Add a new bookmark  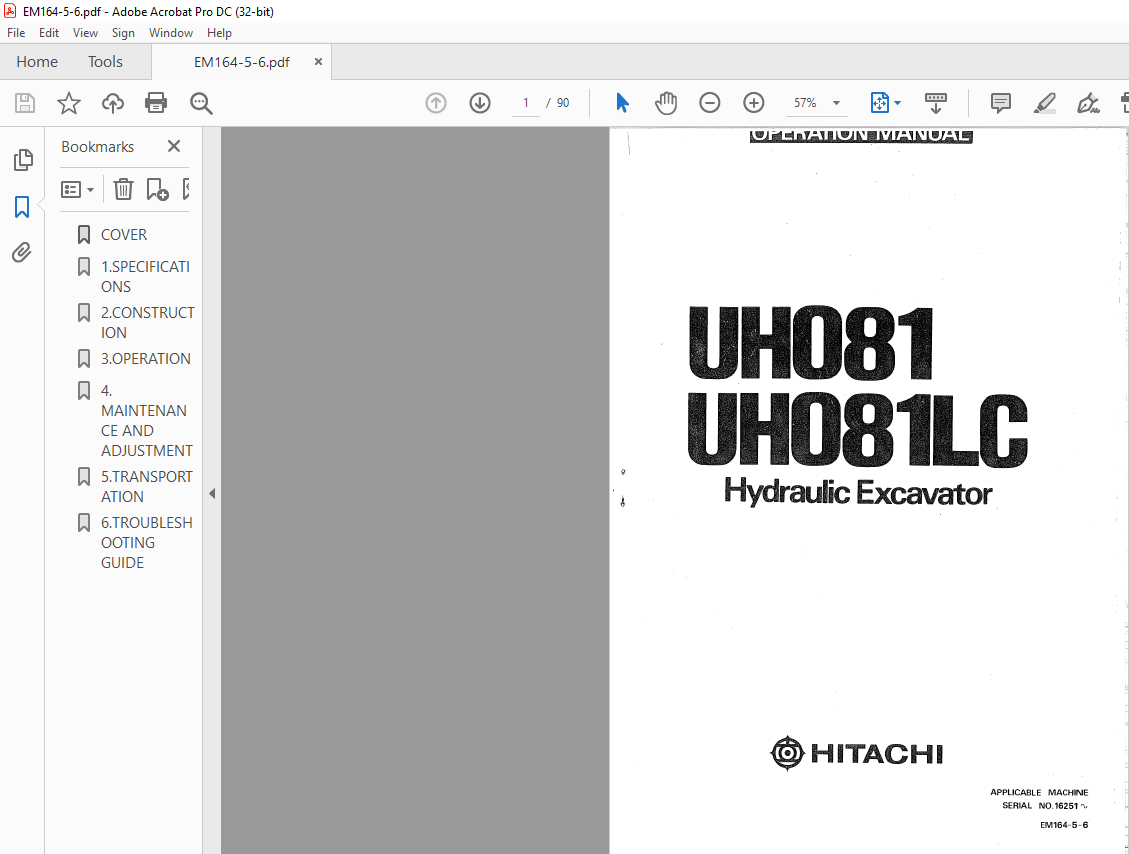click(x=157, y=189)
